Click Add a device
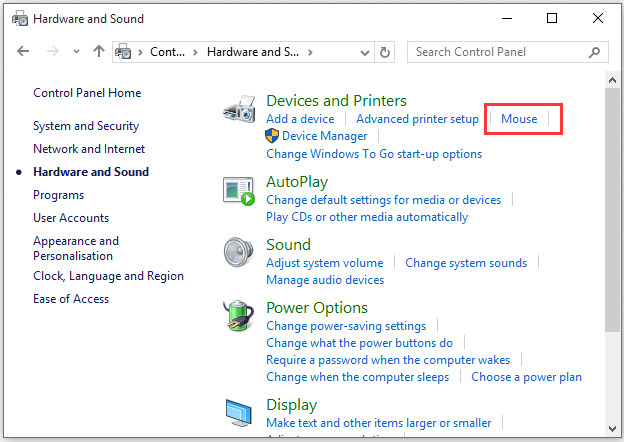Image resolution: width=624 pixels, height=442 pixels. [x=300, y=119]
